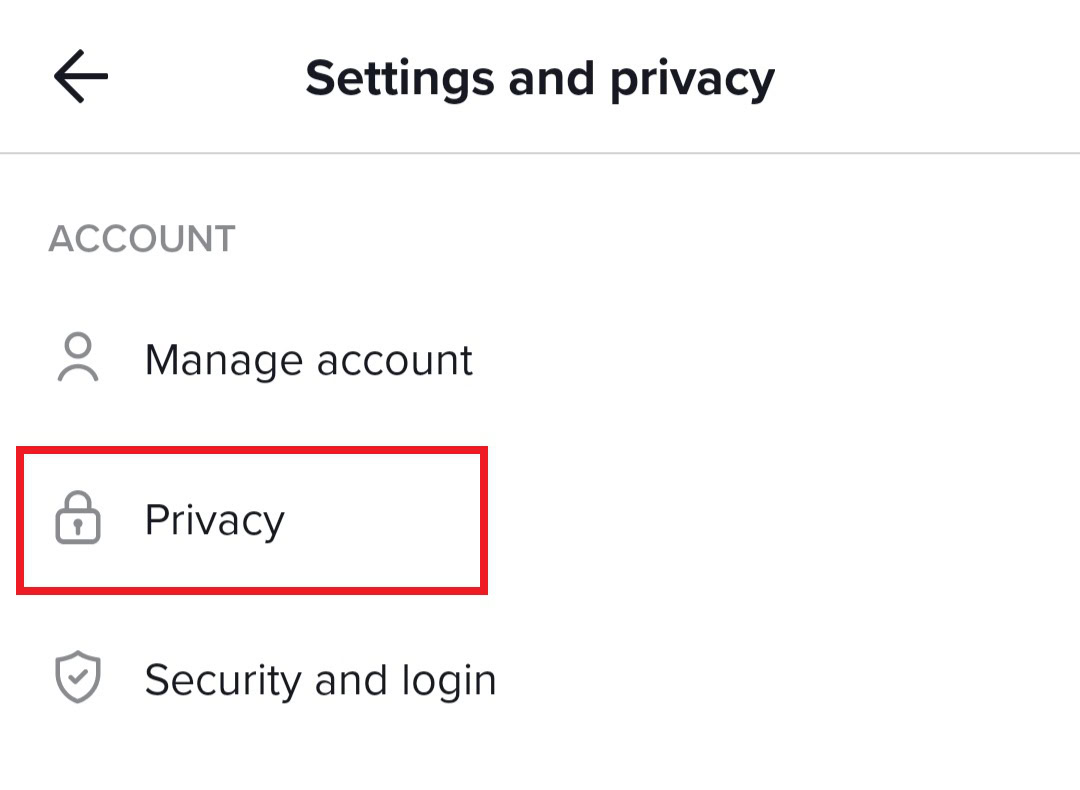Click the ACCOUNT section header
The width and height of the screenshot is (1080, 790).
point(142,240)
